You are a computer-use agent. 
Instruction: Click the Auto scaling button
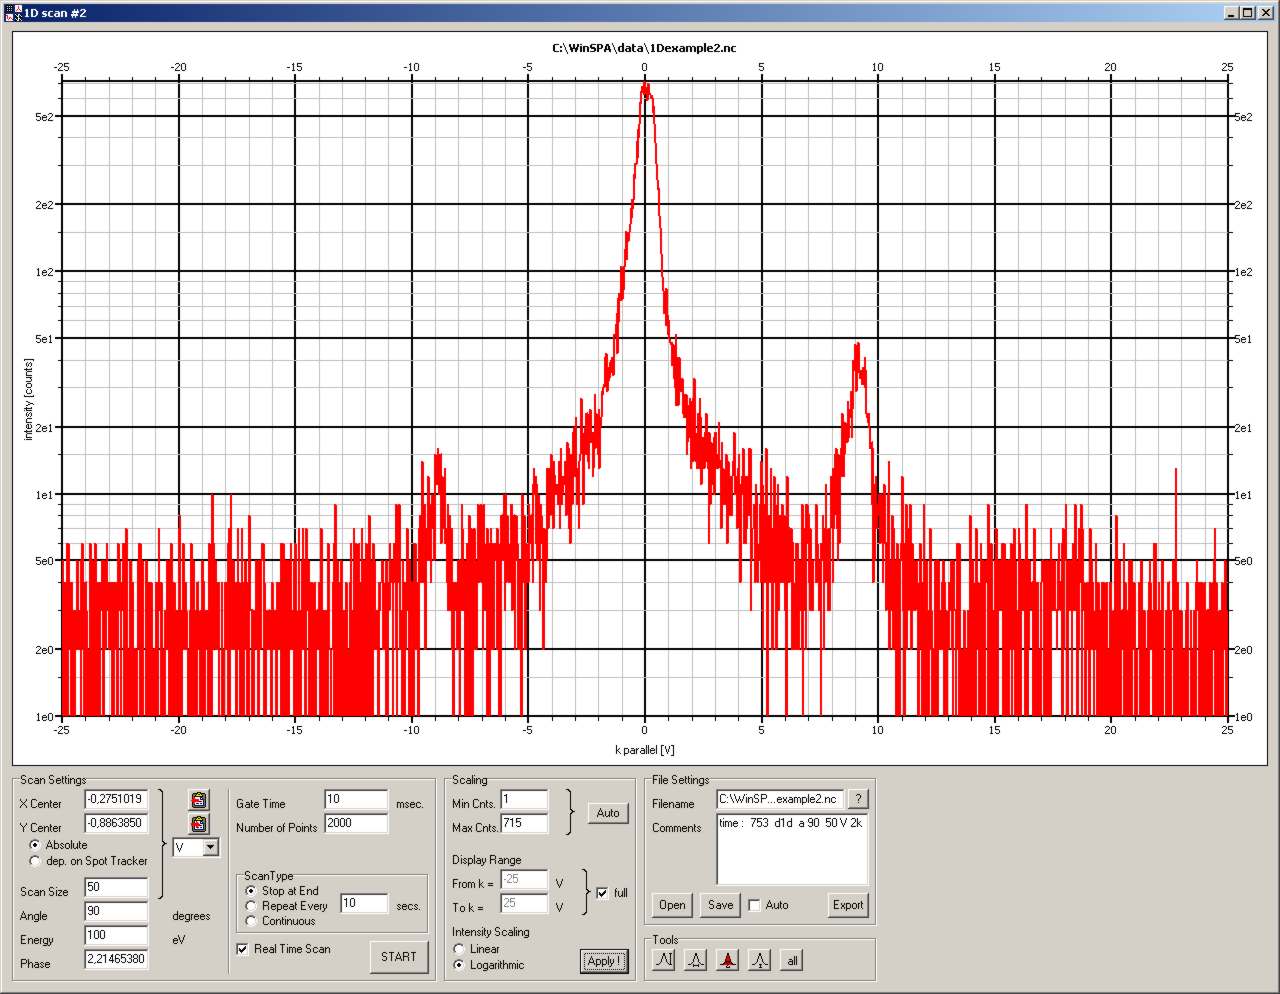pos(608,813)
